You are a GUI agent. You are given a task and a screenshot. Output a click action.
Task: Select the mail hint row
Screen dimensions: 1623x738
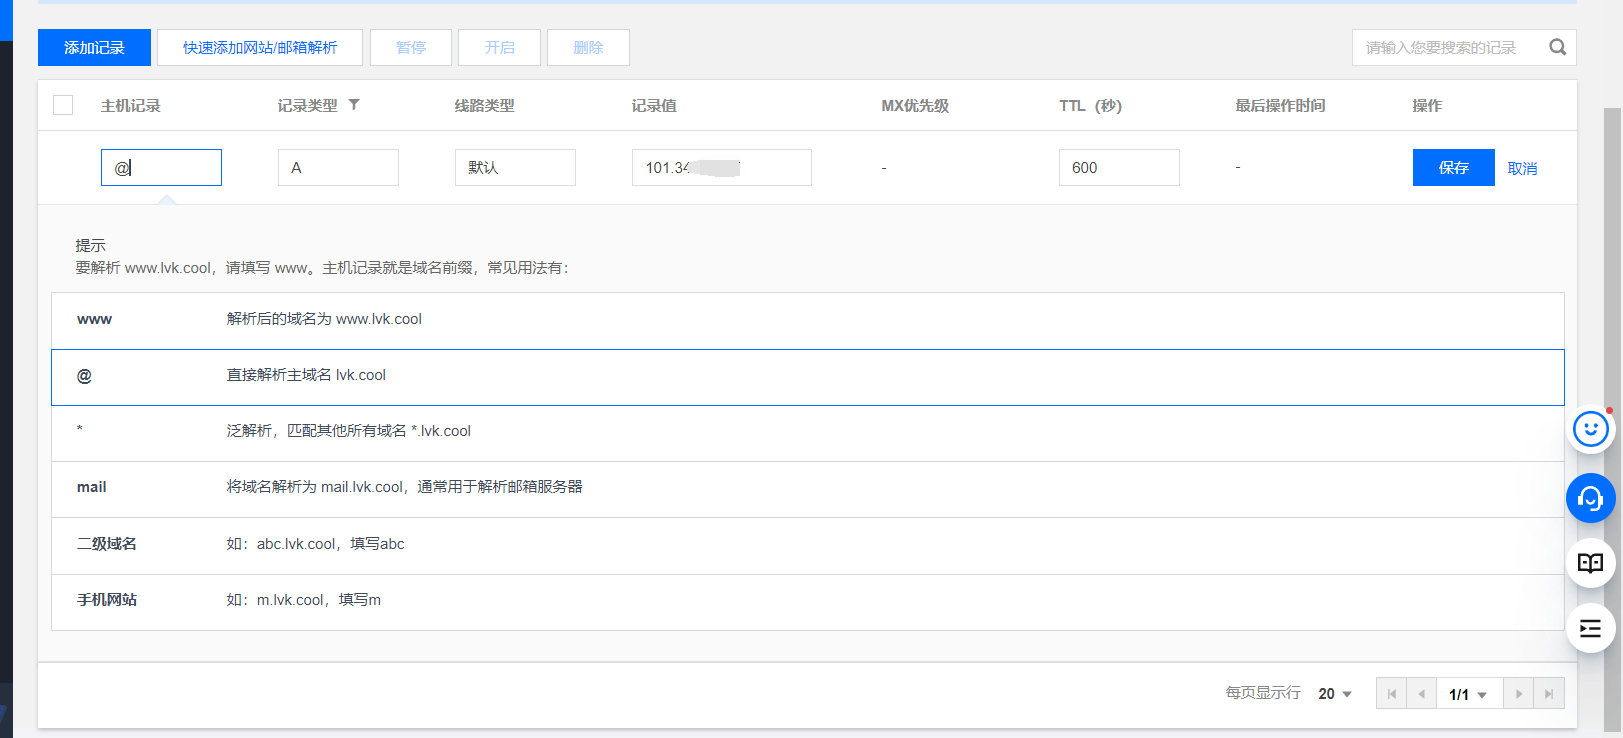(808, 489)
